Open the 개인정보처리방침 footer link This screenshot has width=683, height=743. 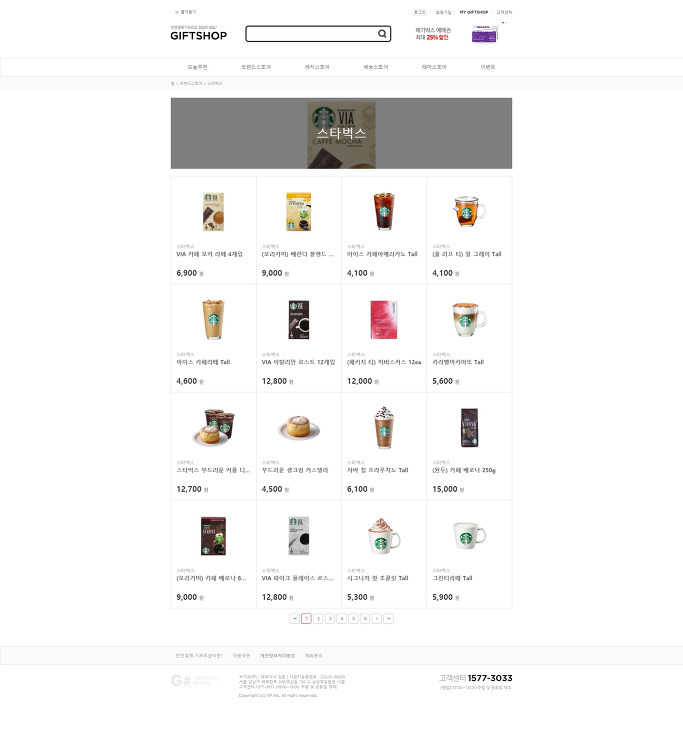click(277, 655)
